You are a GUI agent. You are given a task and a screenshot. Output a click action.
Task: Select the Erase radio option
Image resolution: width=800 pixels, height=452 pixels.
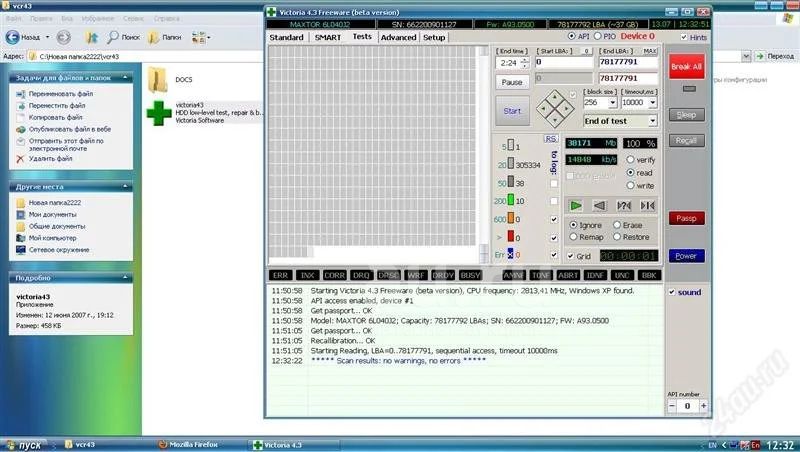(617, 225)
